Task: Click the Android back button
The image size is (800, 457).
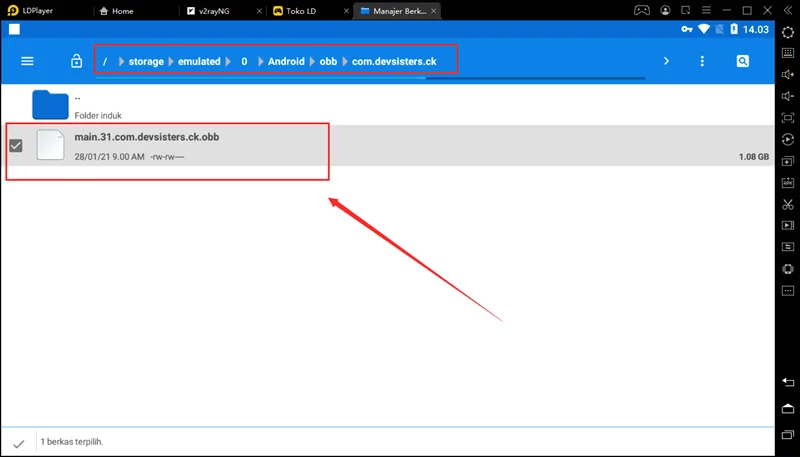Action: [788, 383]
